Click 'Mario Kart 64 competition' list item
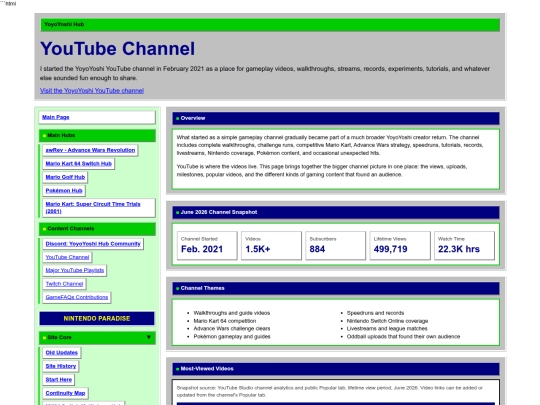 [x=225, y=321]
